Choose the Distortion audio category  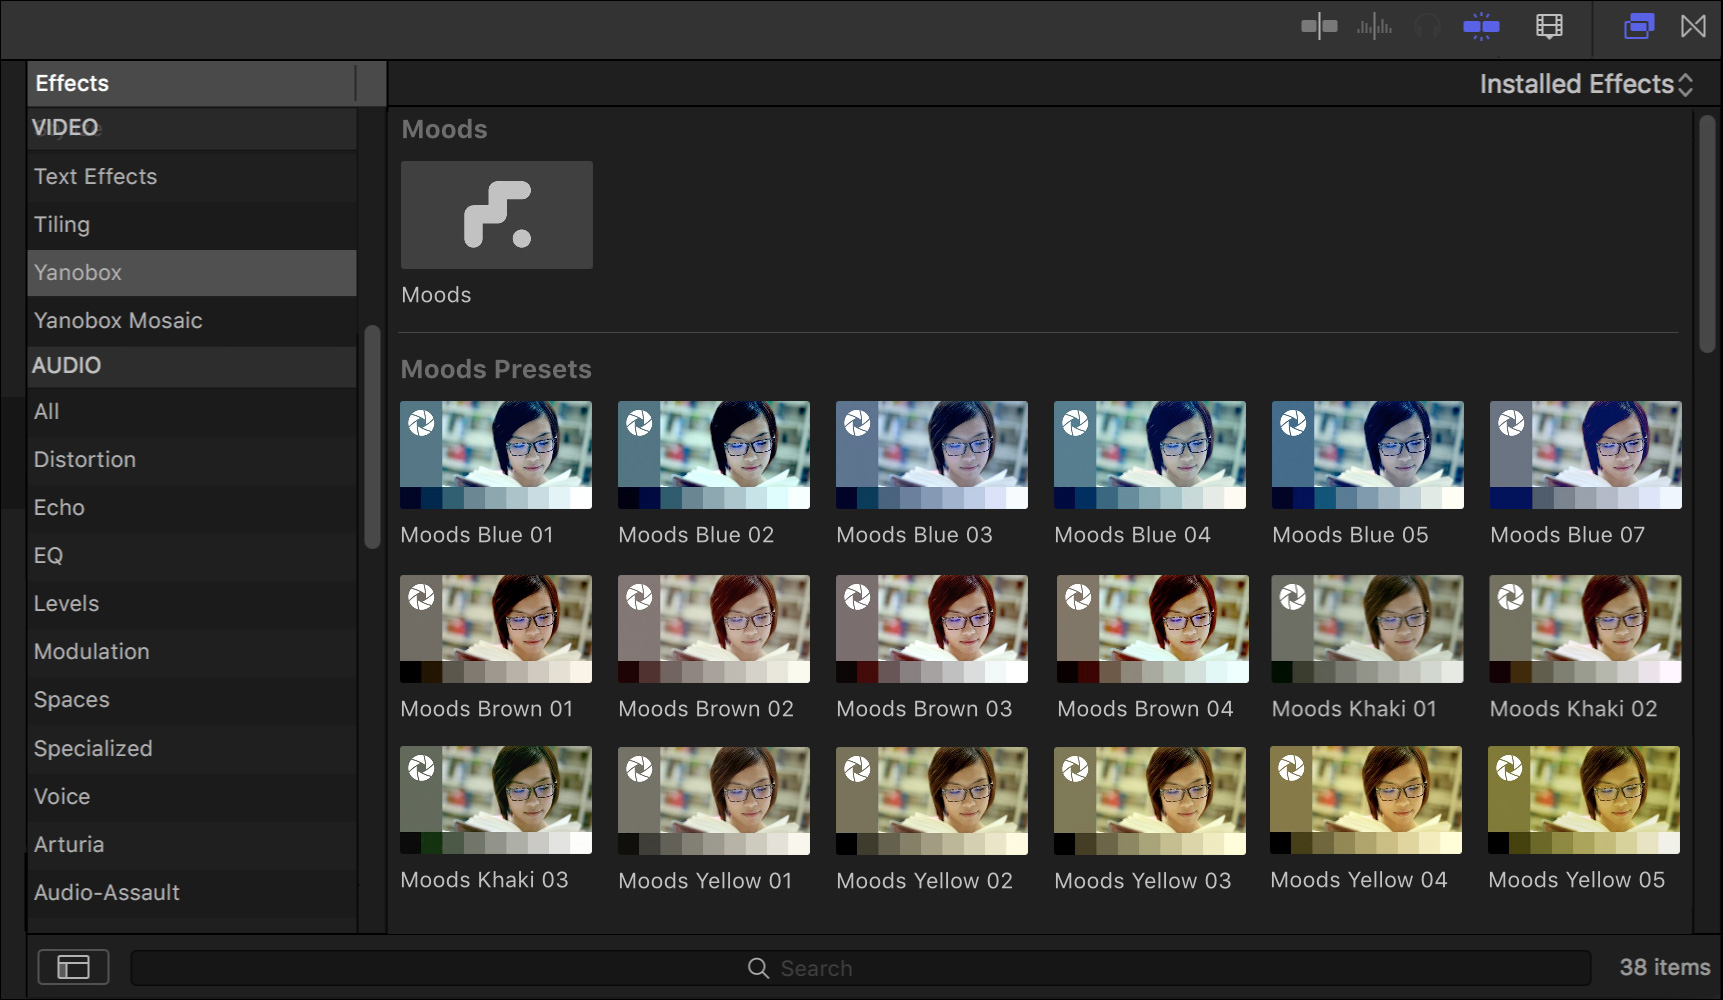85,459
